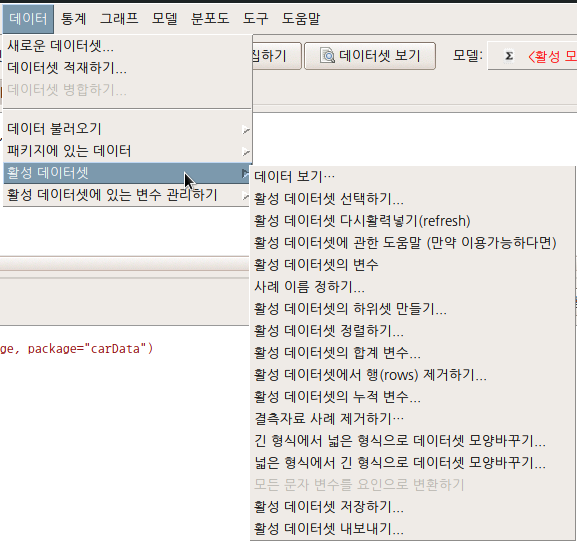Open the 분포도 menu
577x543 pixels.
pyautogui.click(x=210, y=19)
